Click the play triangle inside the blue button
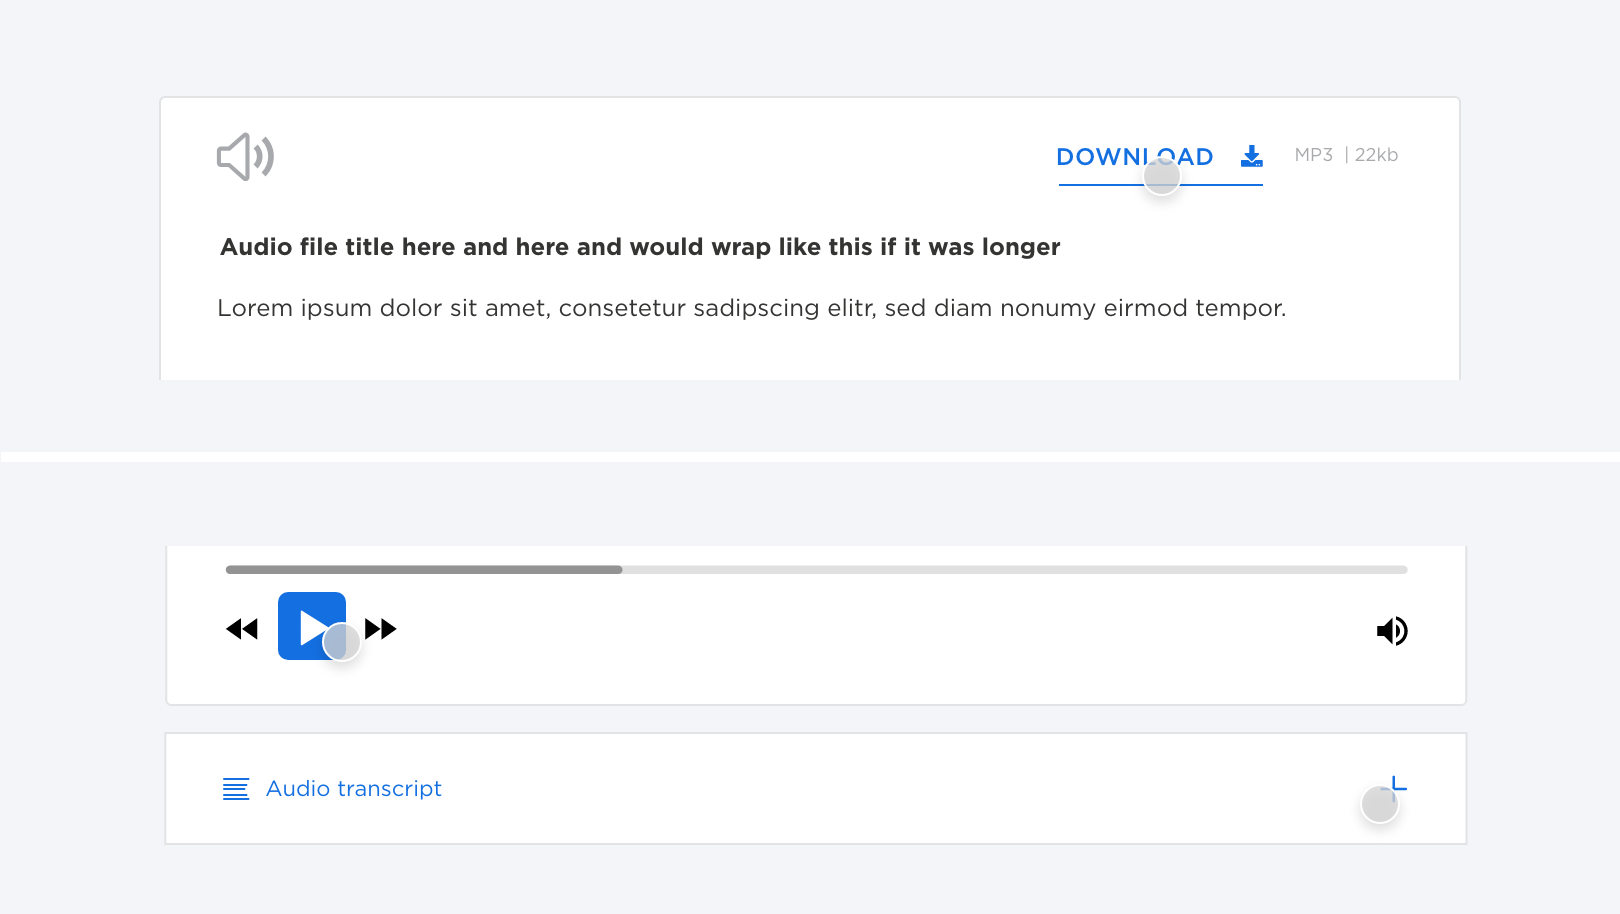Screen dimensions: 1620x914 pyautogui.click(x=314, y=626)
